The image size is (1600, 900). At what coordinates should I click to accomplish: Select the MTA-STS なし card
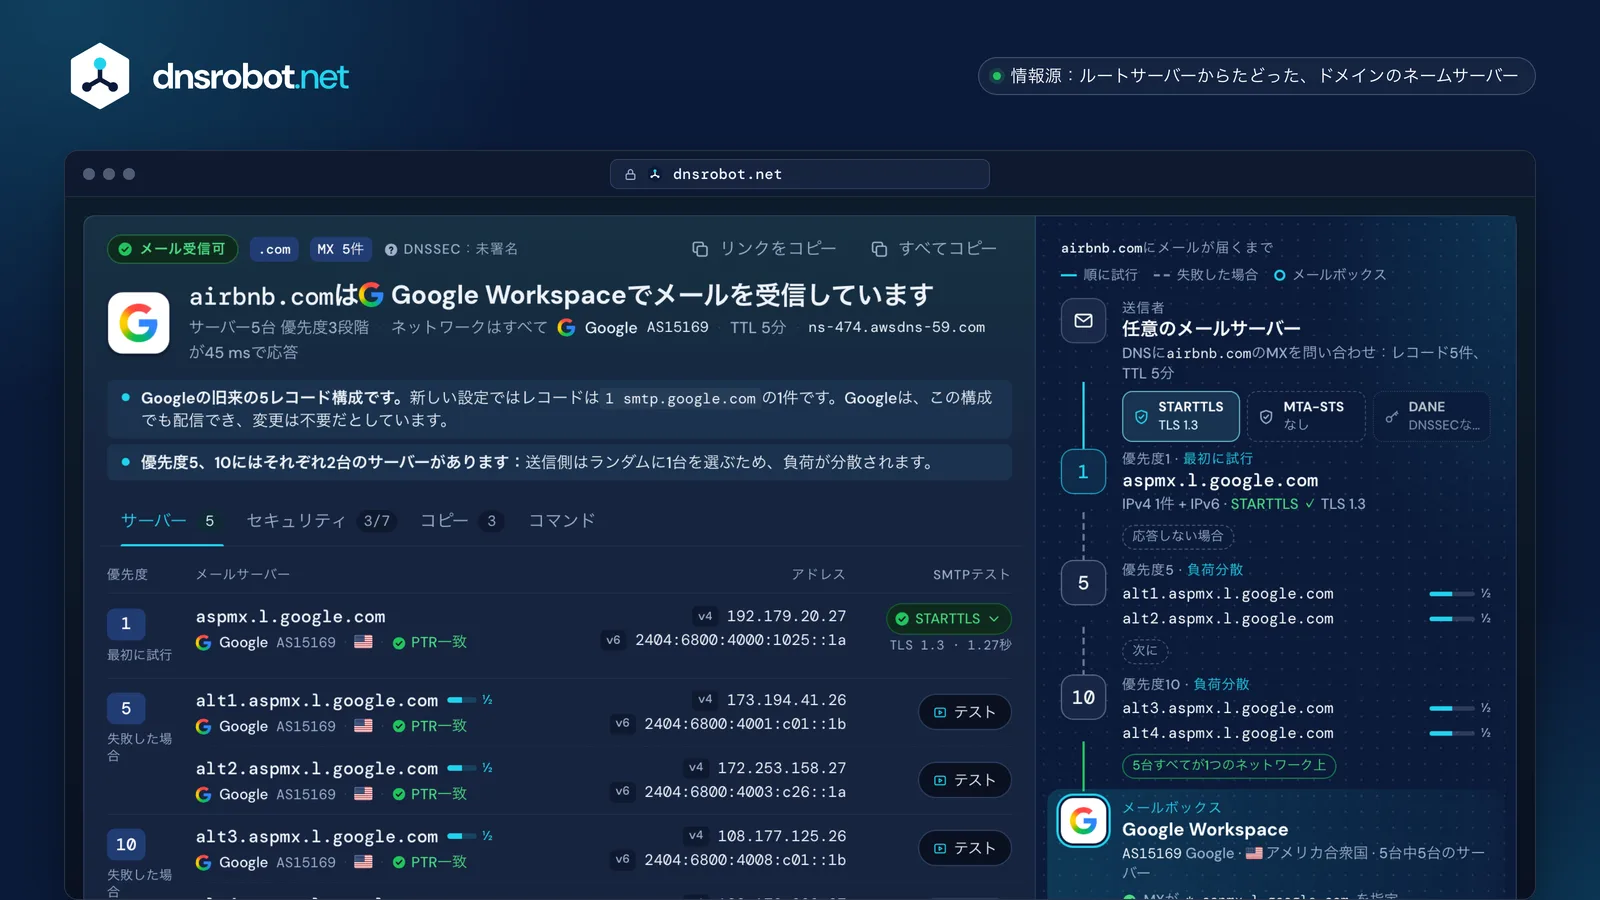point(1306,416)
